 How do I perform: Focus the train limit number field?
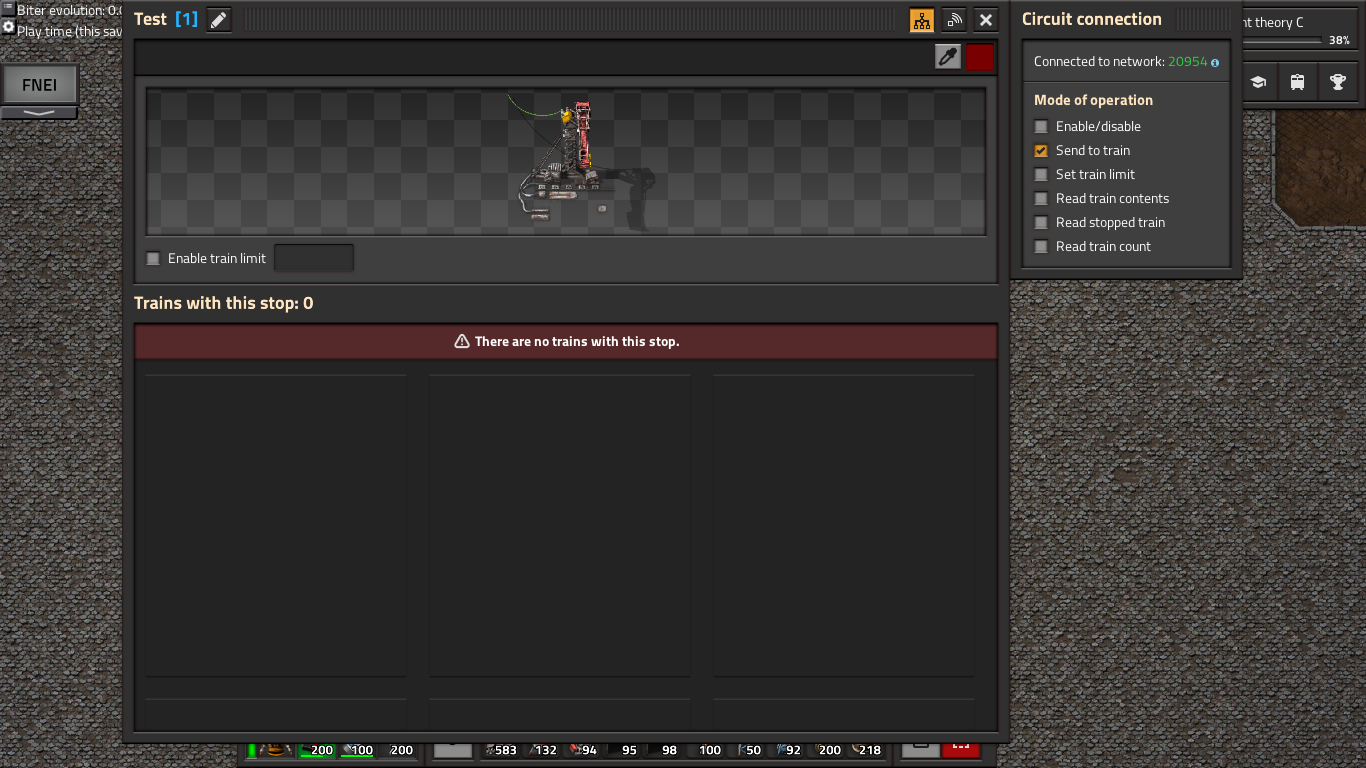(314, 258)
